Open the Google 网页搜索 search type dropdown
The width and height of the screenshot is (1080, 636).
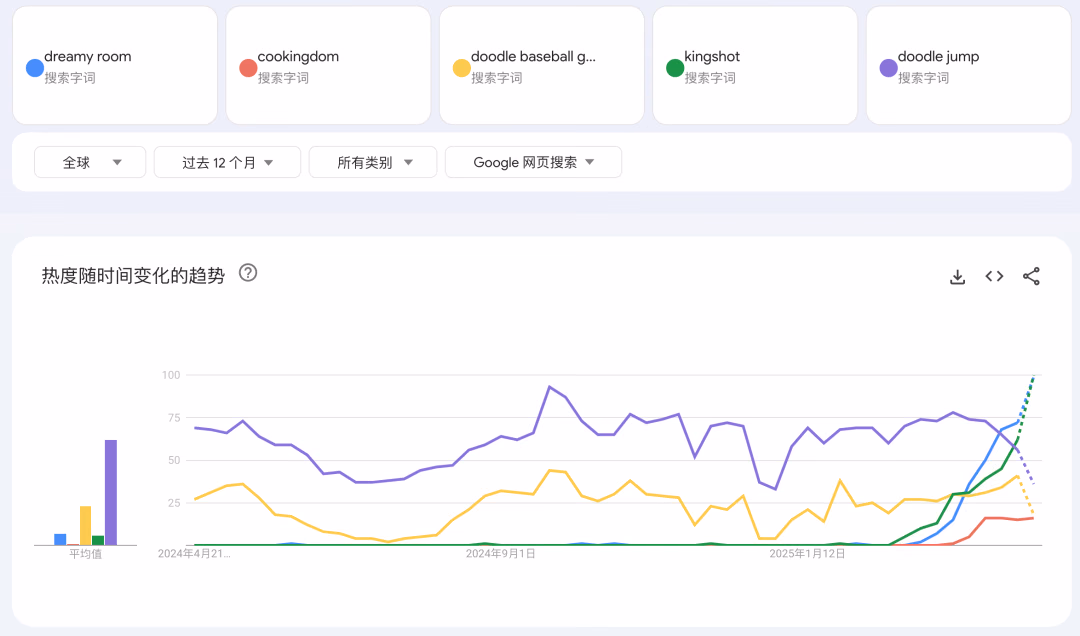[x=533, y=162]
